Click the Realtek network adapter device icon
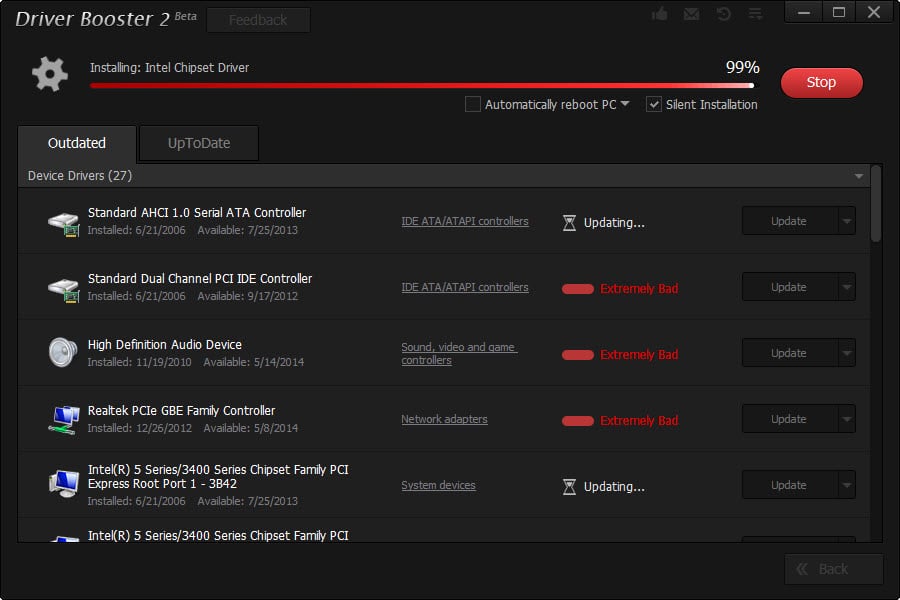 tap(63, 419)
